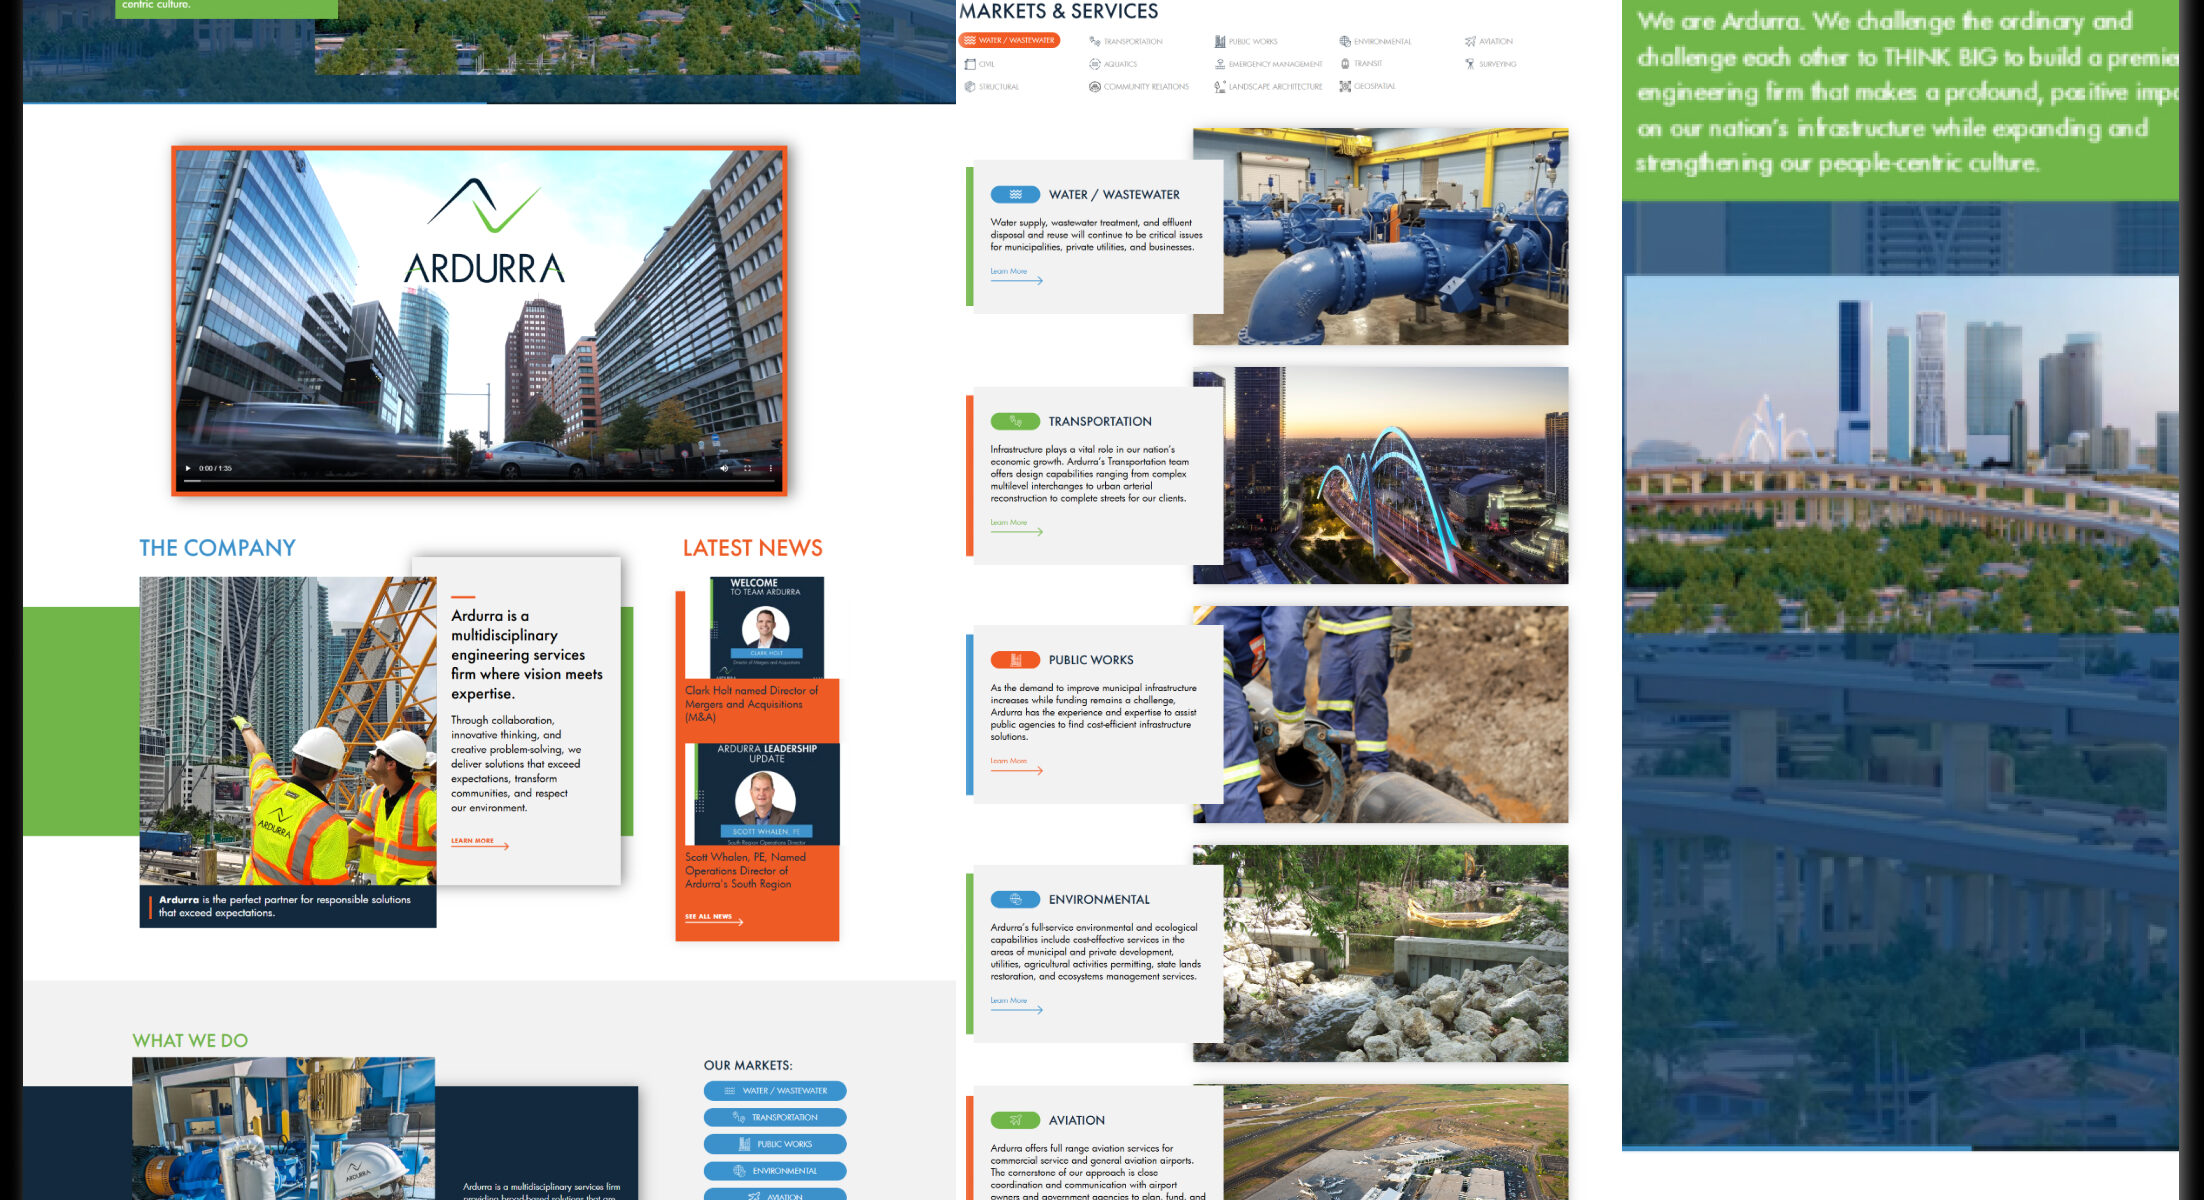This screenshot has width=2204, height=1200.
Task: Click the Aquatics tab icon
Action: point(1095,64)
